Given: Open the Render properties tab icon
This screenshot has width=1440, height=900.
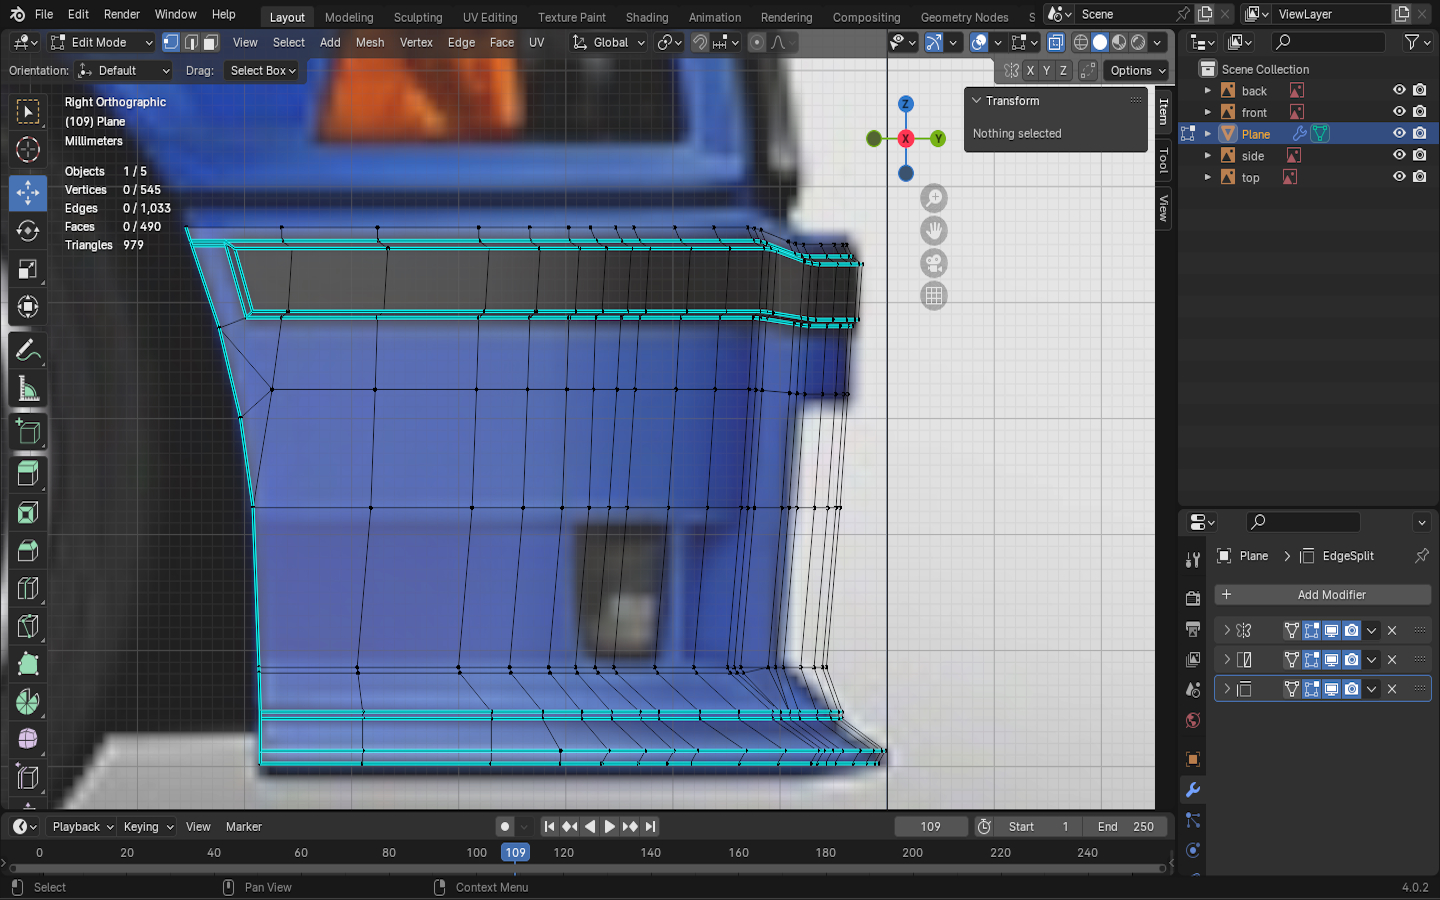Looking at the screenshot, I should coord(1193,598).
